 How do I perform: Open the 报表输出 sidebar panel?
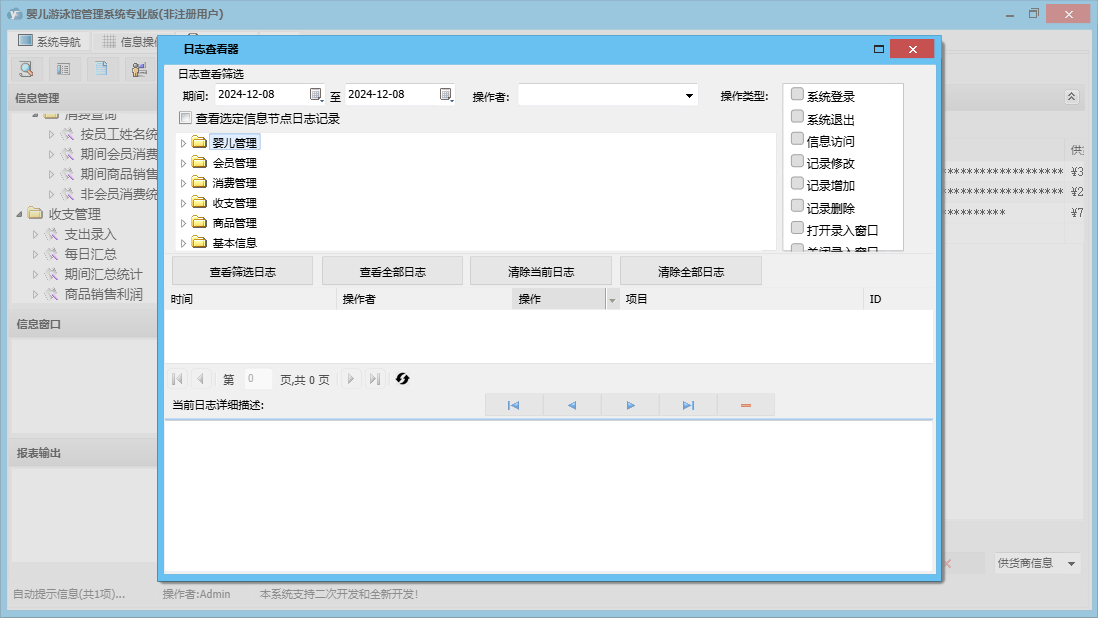(x=83, y=453)
